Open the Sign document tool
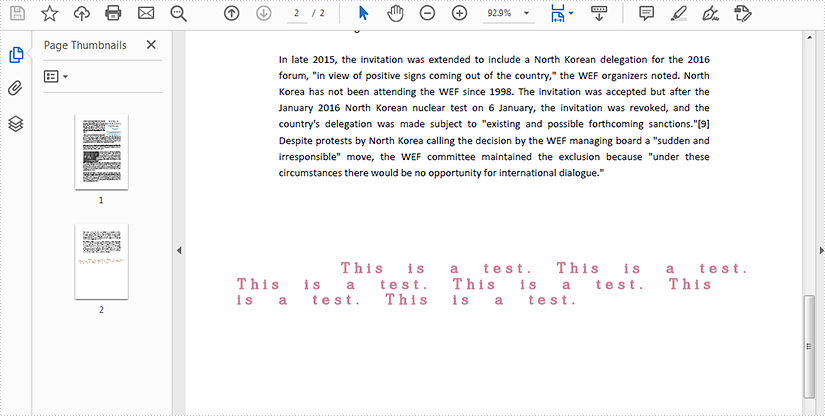 point(711,13)
